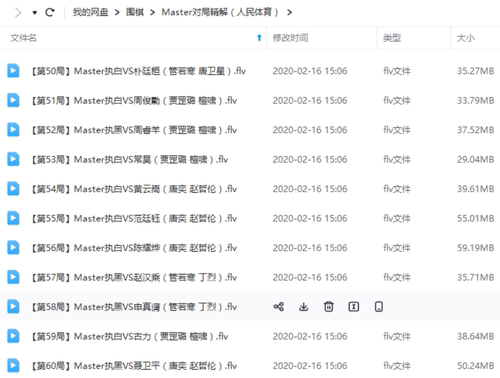
Task: Sort by the 修改时间 column header
Action: click(x=290, y=38)
